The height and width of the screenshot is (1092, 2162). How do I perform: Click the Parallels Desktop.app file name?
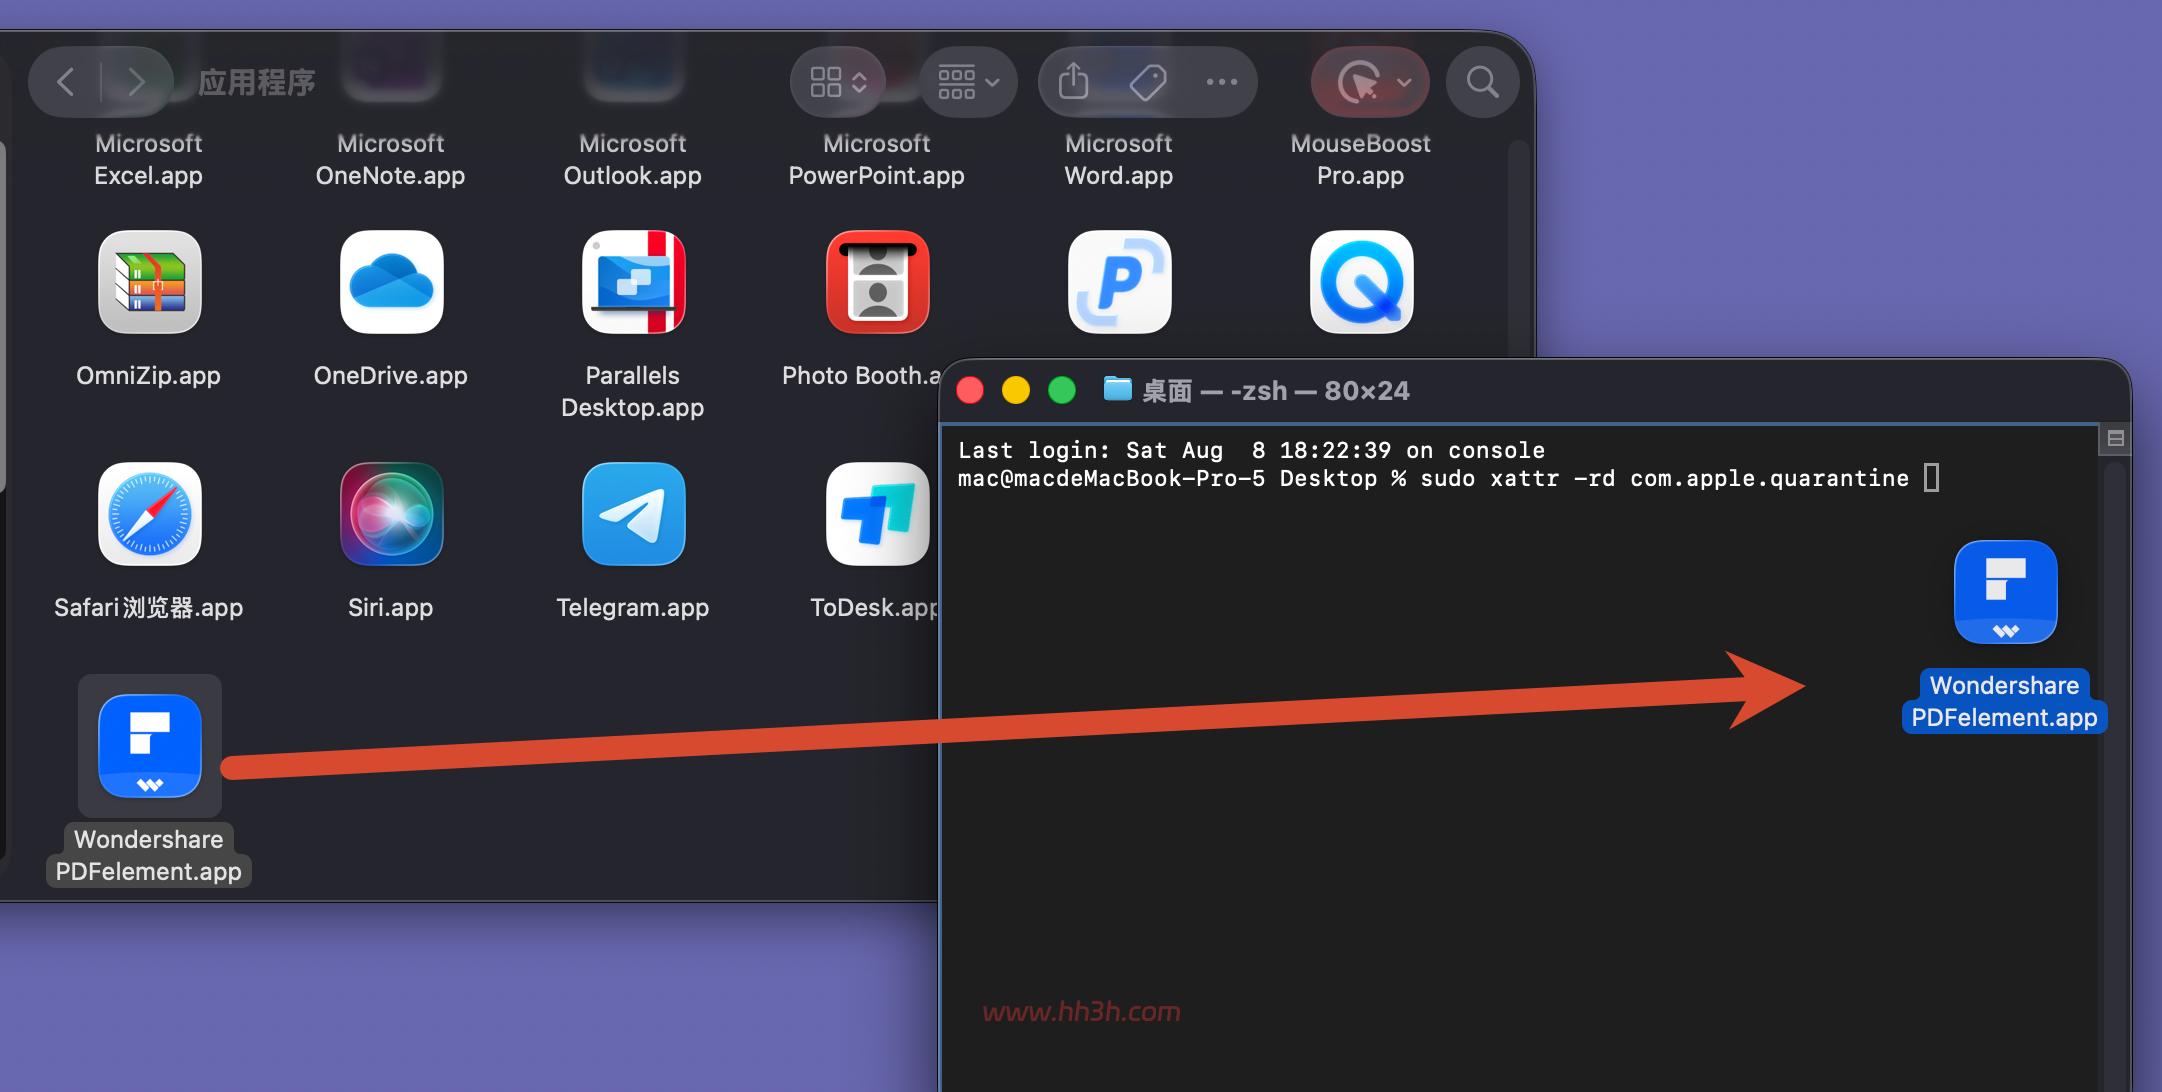(633, 392)
